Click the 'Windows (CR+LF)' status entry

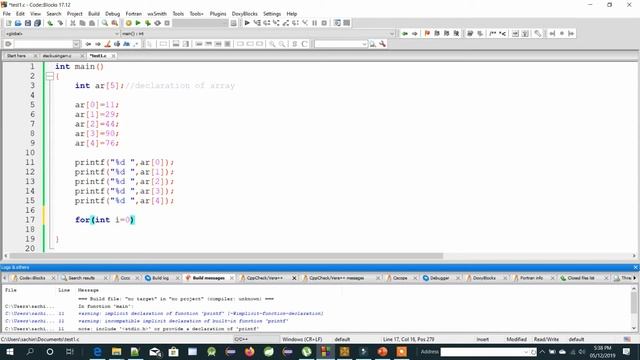pyautogui.click(x=302, y=339)
